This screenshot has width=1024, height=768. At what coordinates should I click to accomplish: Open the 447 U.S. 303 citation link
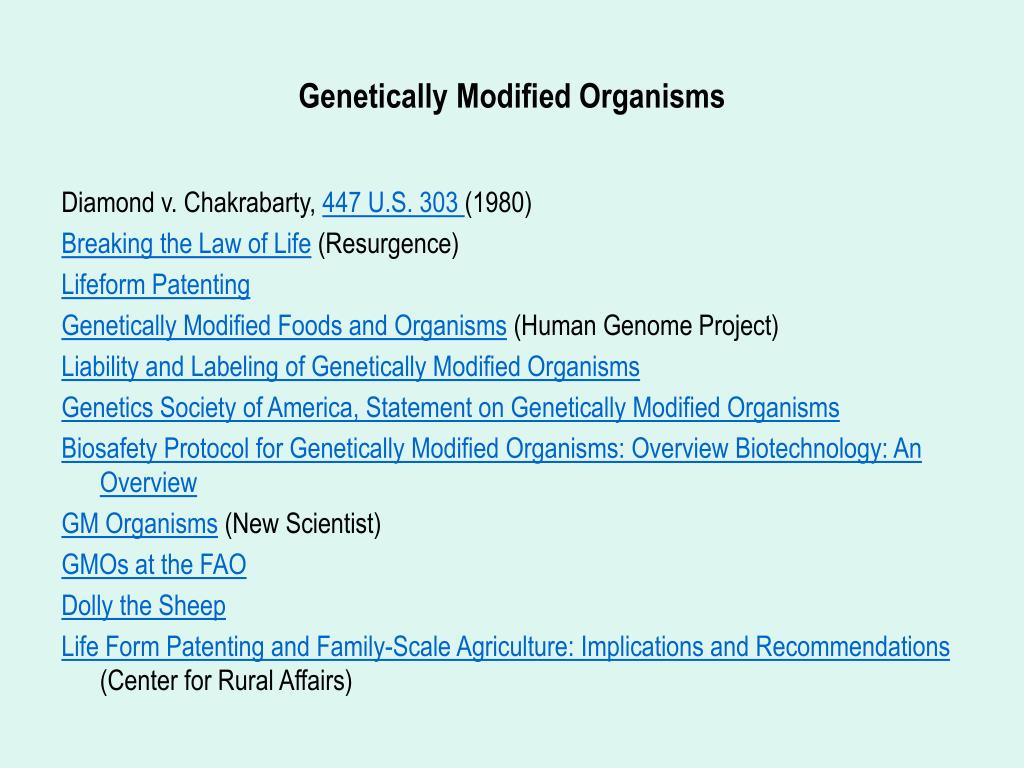pos(392,203)
